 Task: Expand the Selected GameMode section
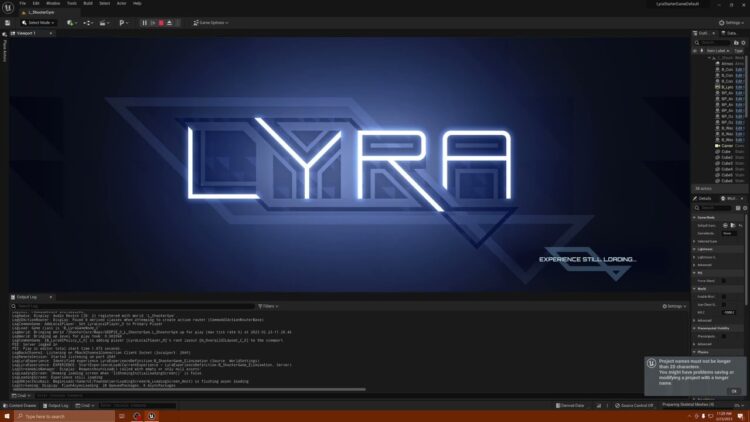pyautogui.click(x=695, y=241)
